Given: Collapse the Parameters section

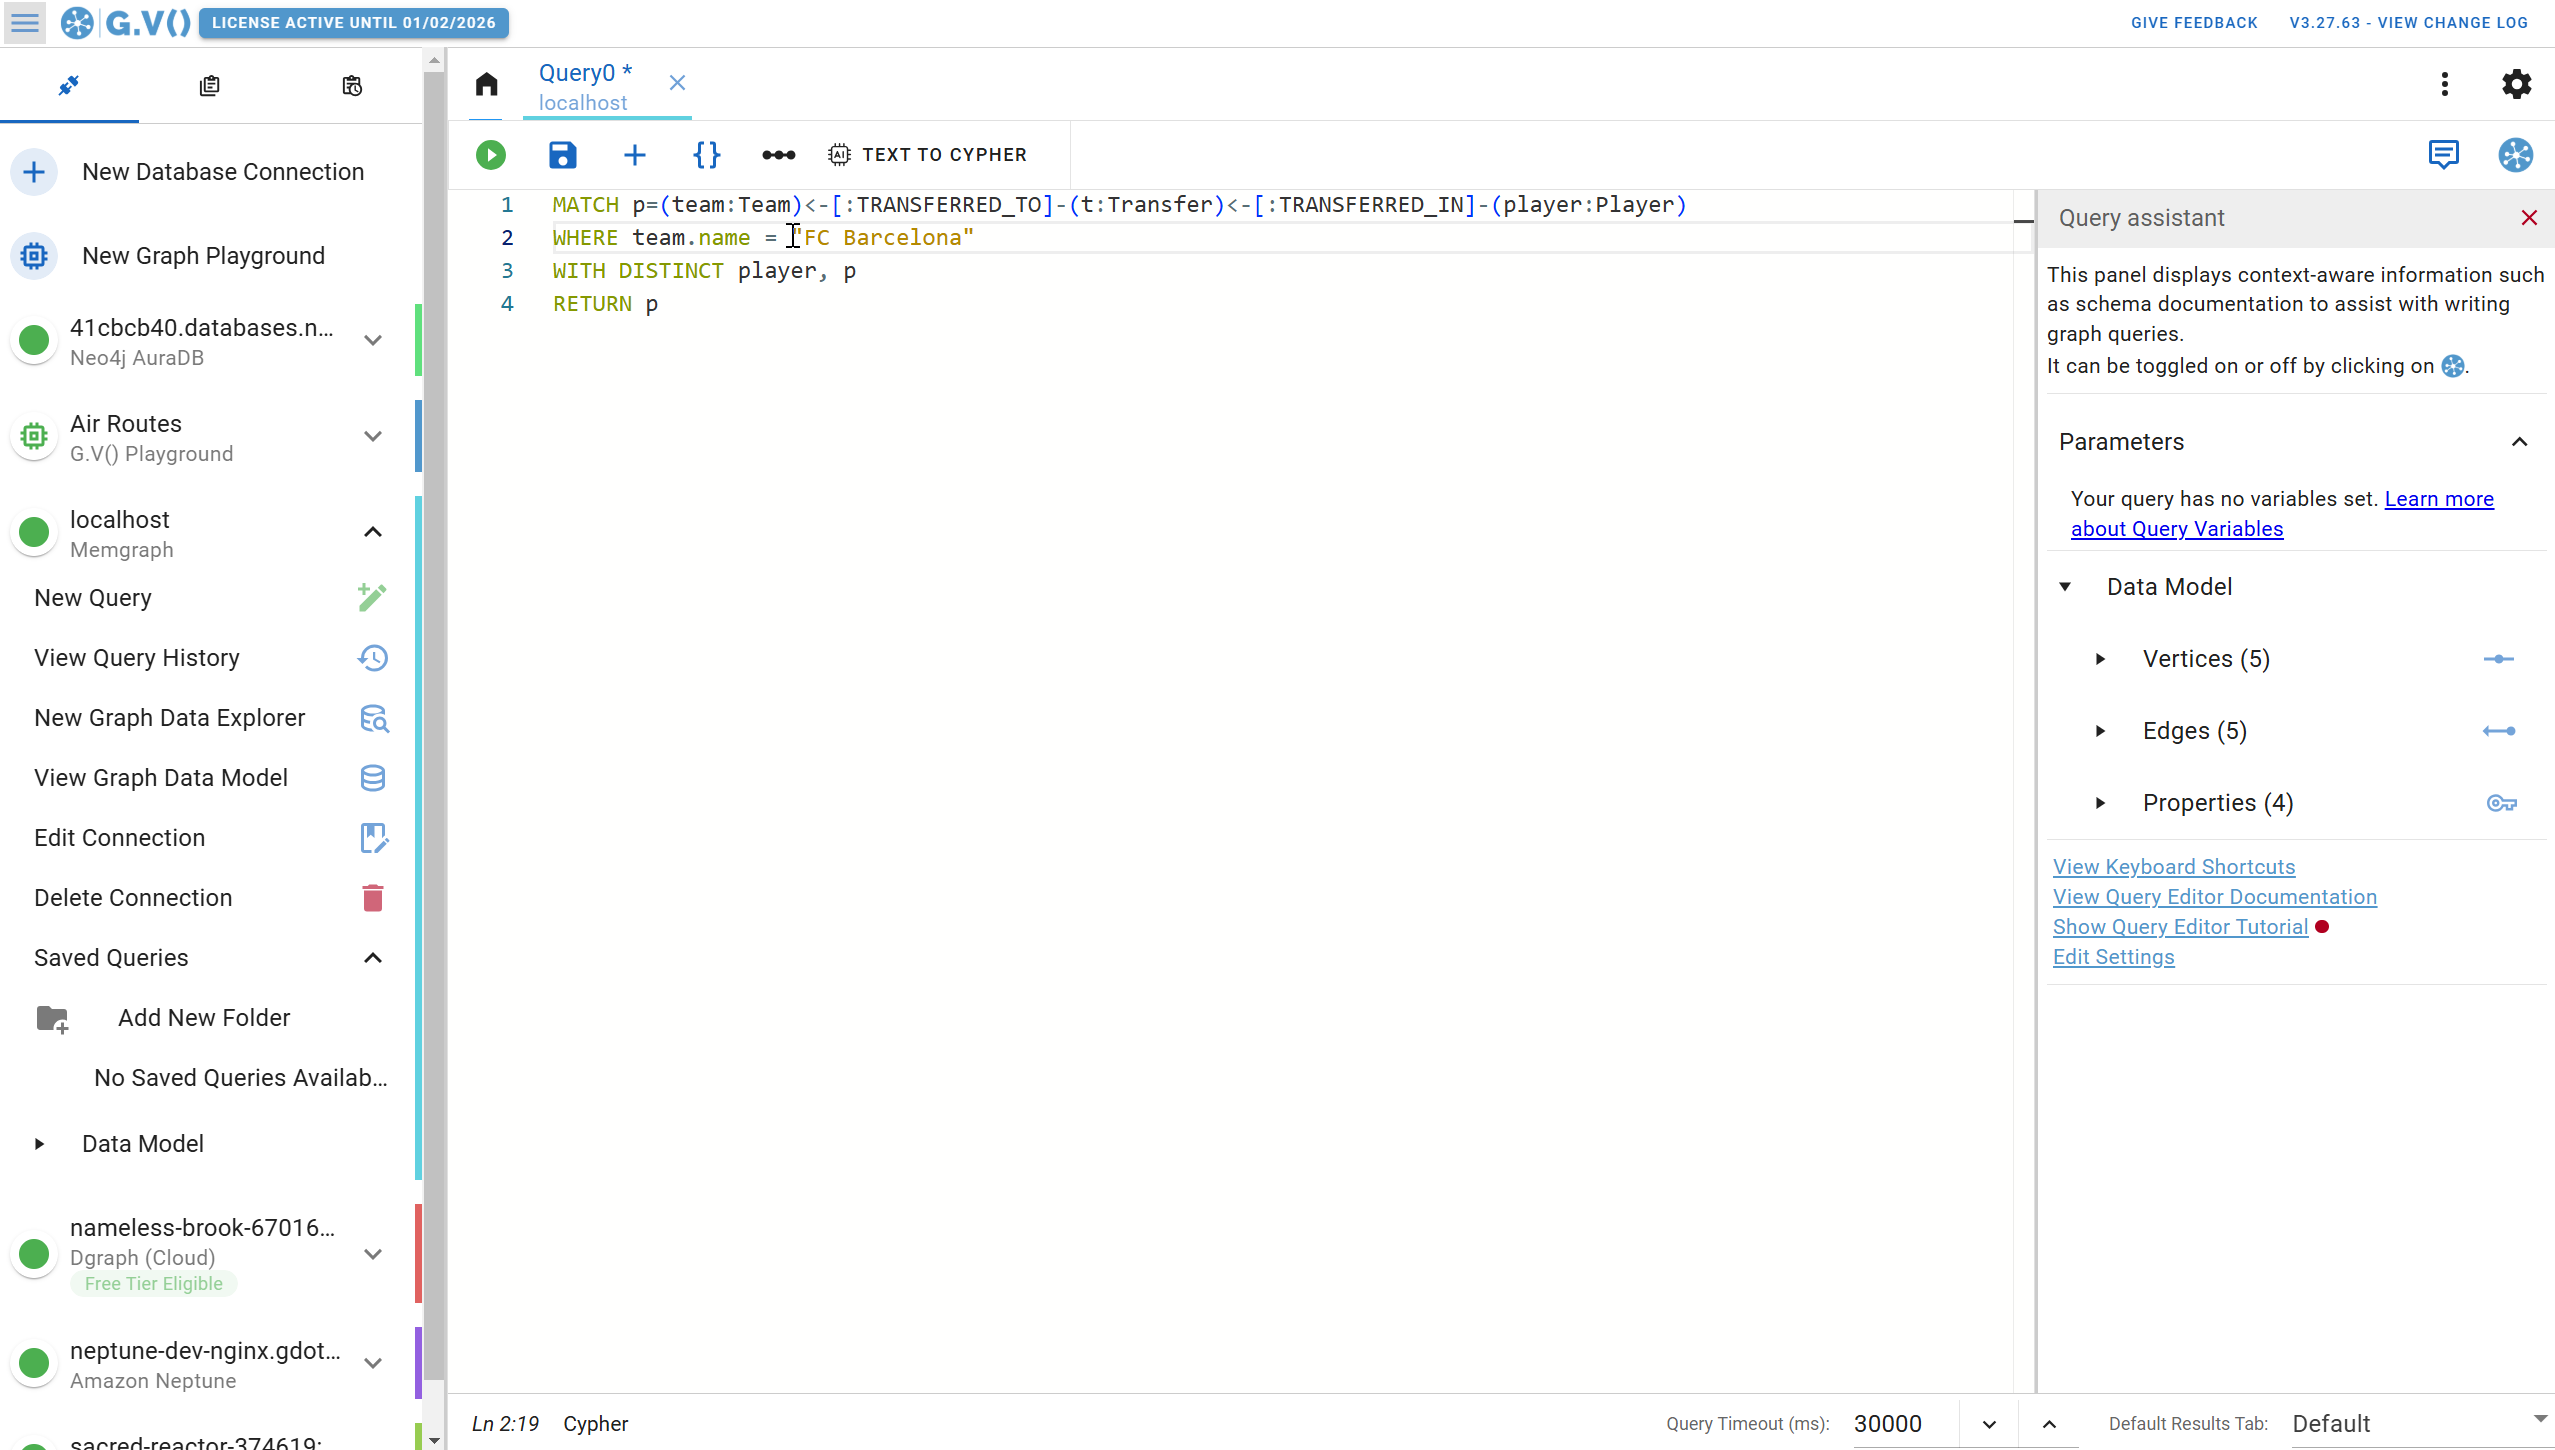Looking at the screenshot, I should click(x=2519, y=442).
